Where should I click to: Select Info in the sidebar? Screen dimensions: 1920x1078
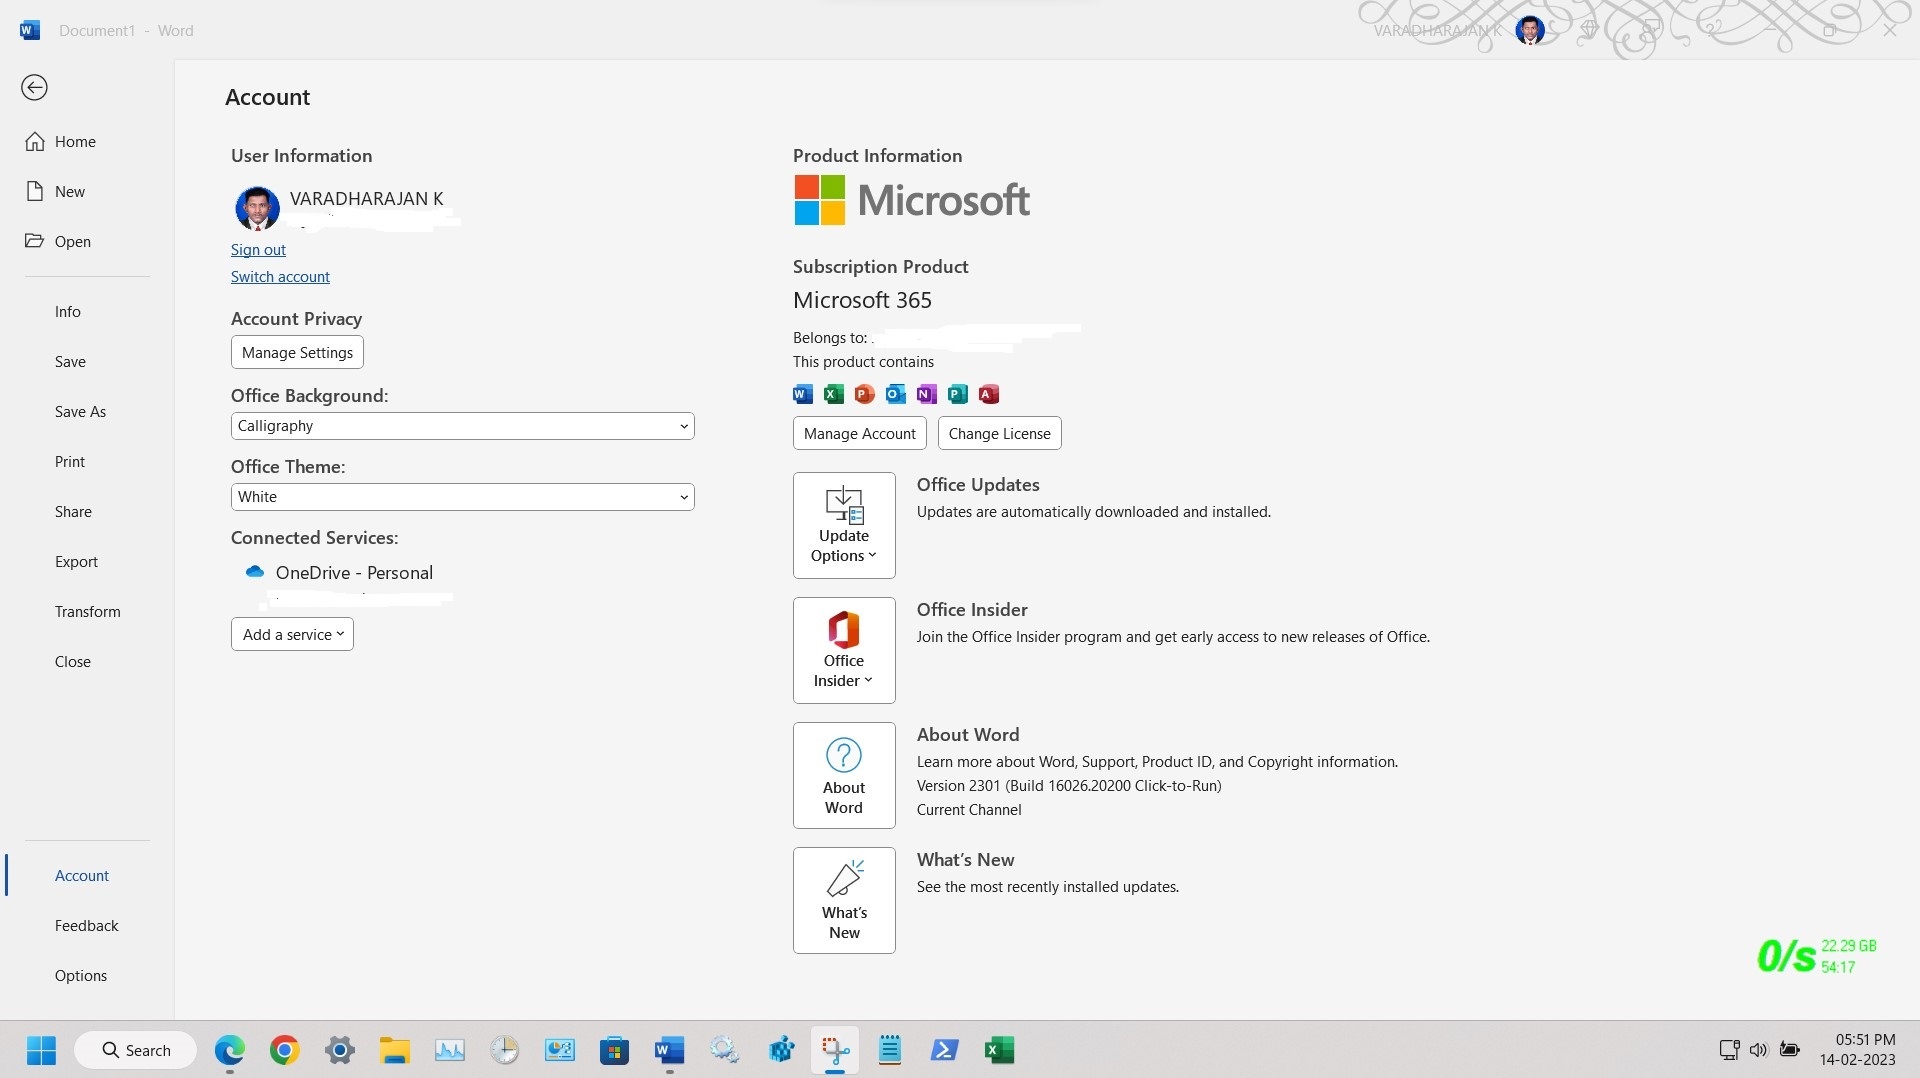tap(68, 312)
